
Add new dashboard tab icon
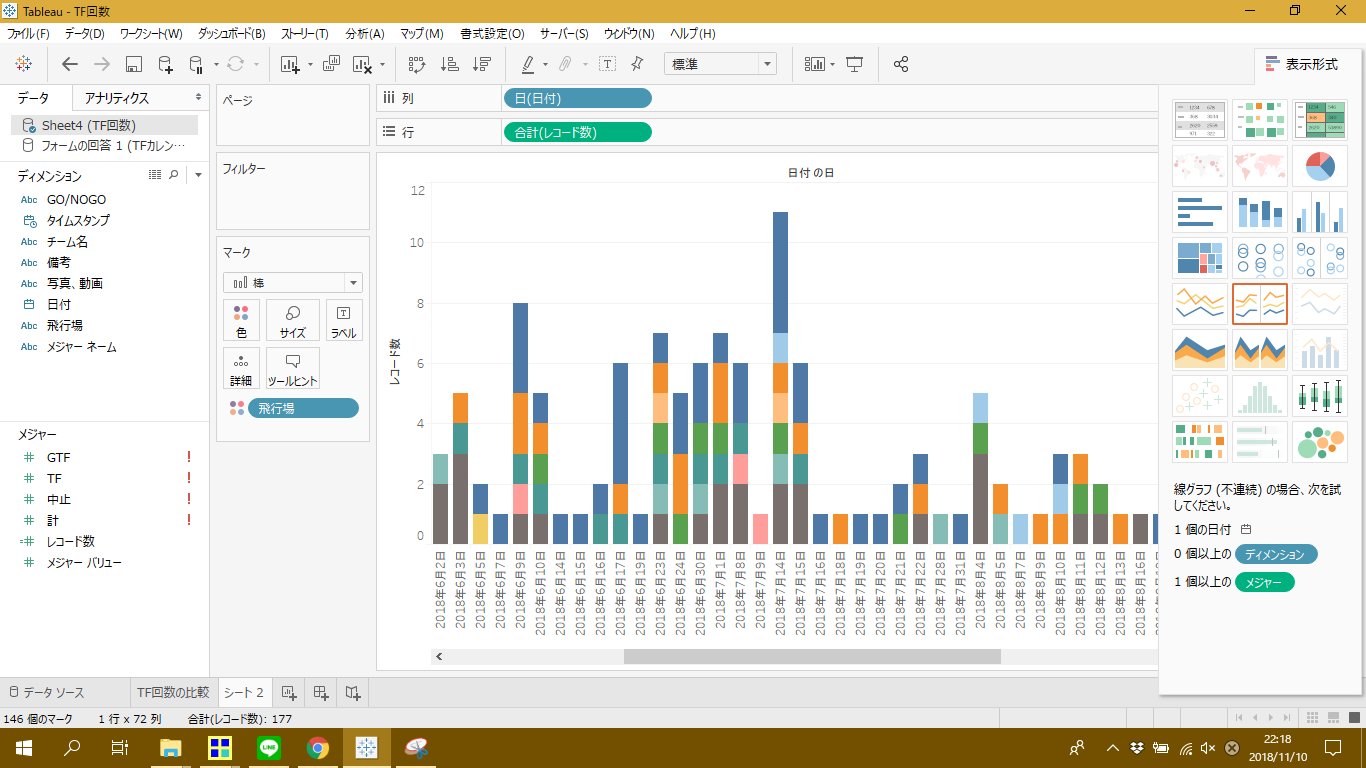[320, 692]
